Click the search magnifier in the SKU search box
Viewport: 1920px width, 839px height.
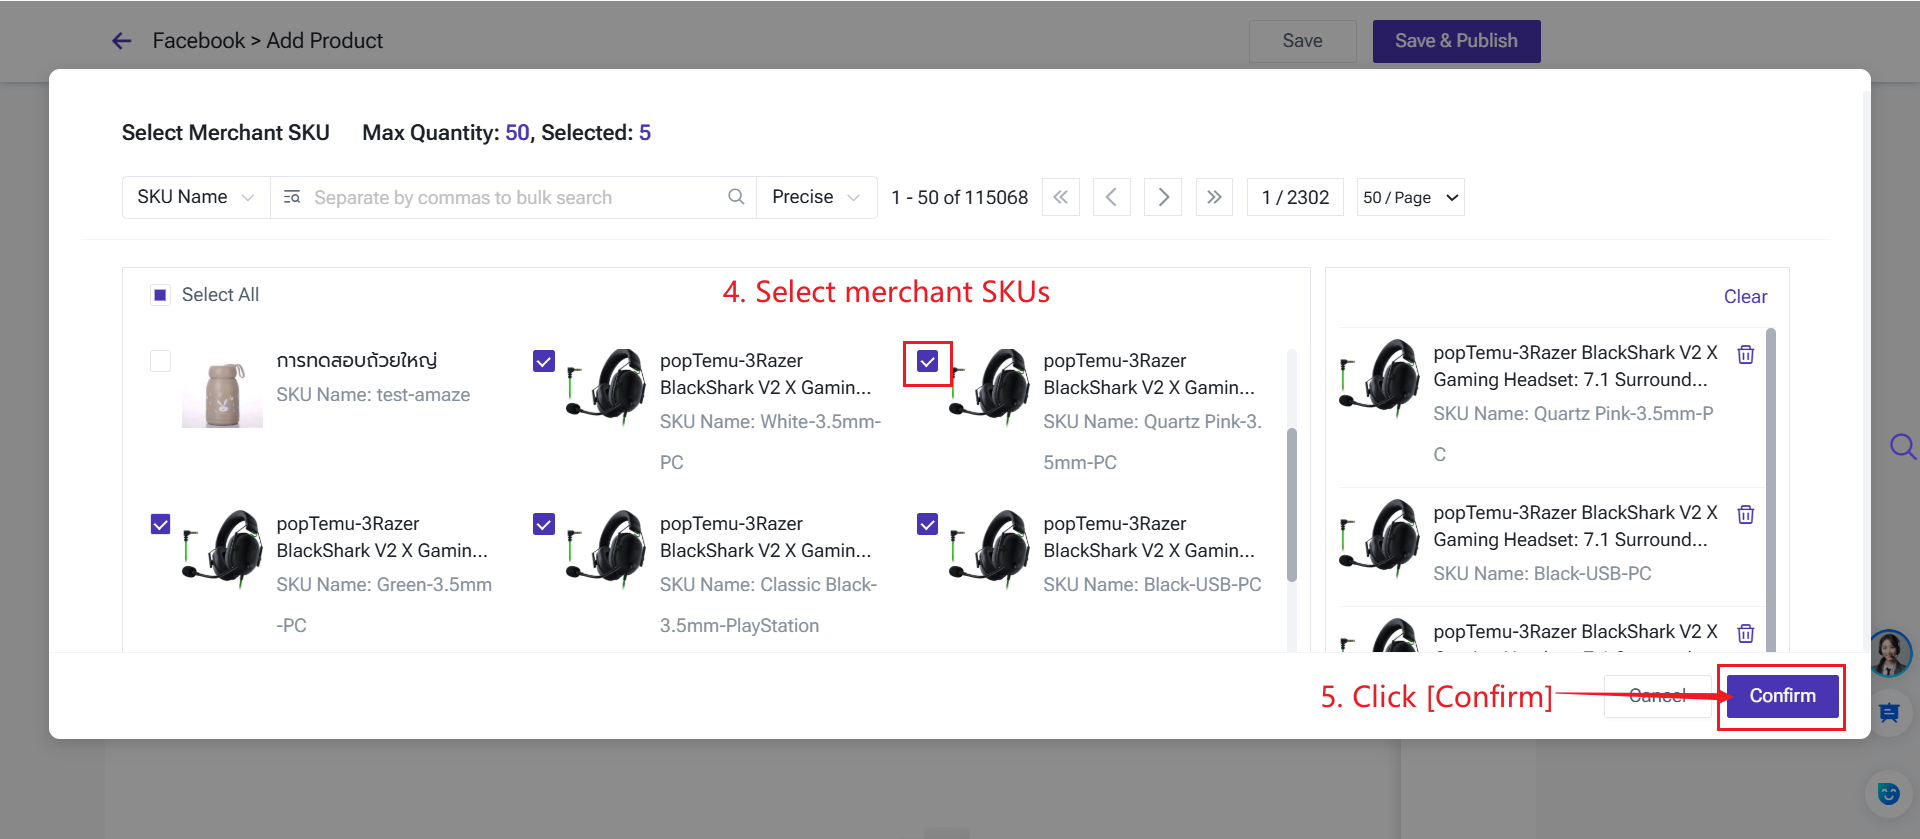click(x=736, y=197)
